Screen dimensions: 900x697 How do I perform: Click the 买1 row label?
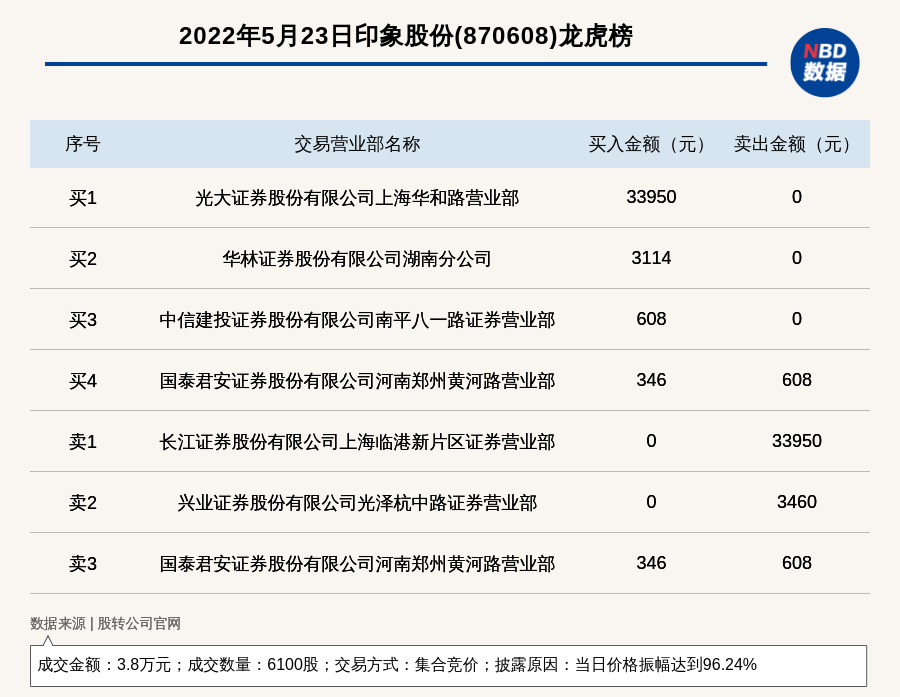(83, 198)
